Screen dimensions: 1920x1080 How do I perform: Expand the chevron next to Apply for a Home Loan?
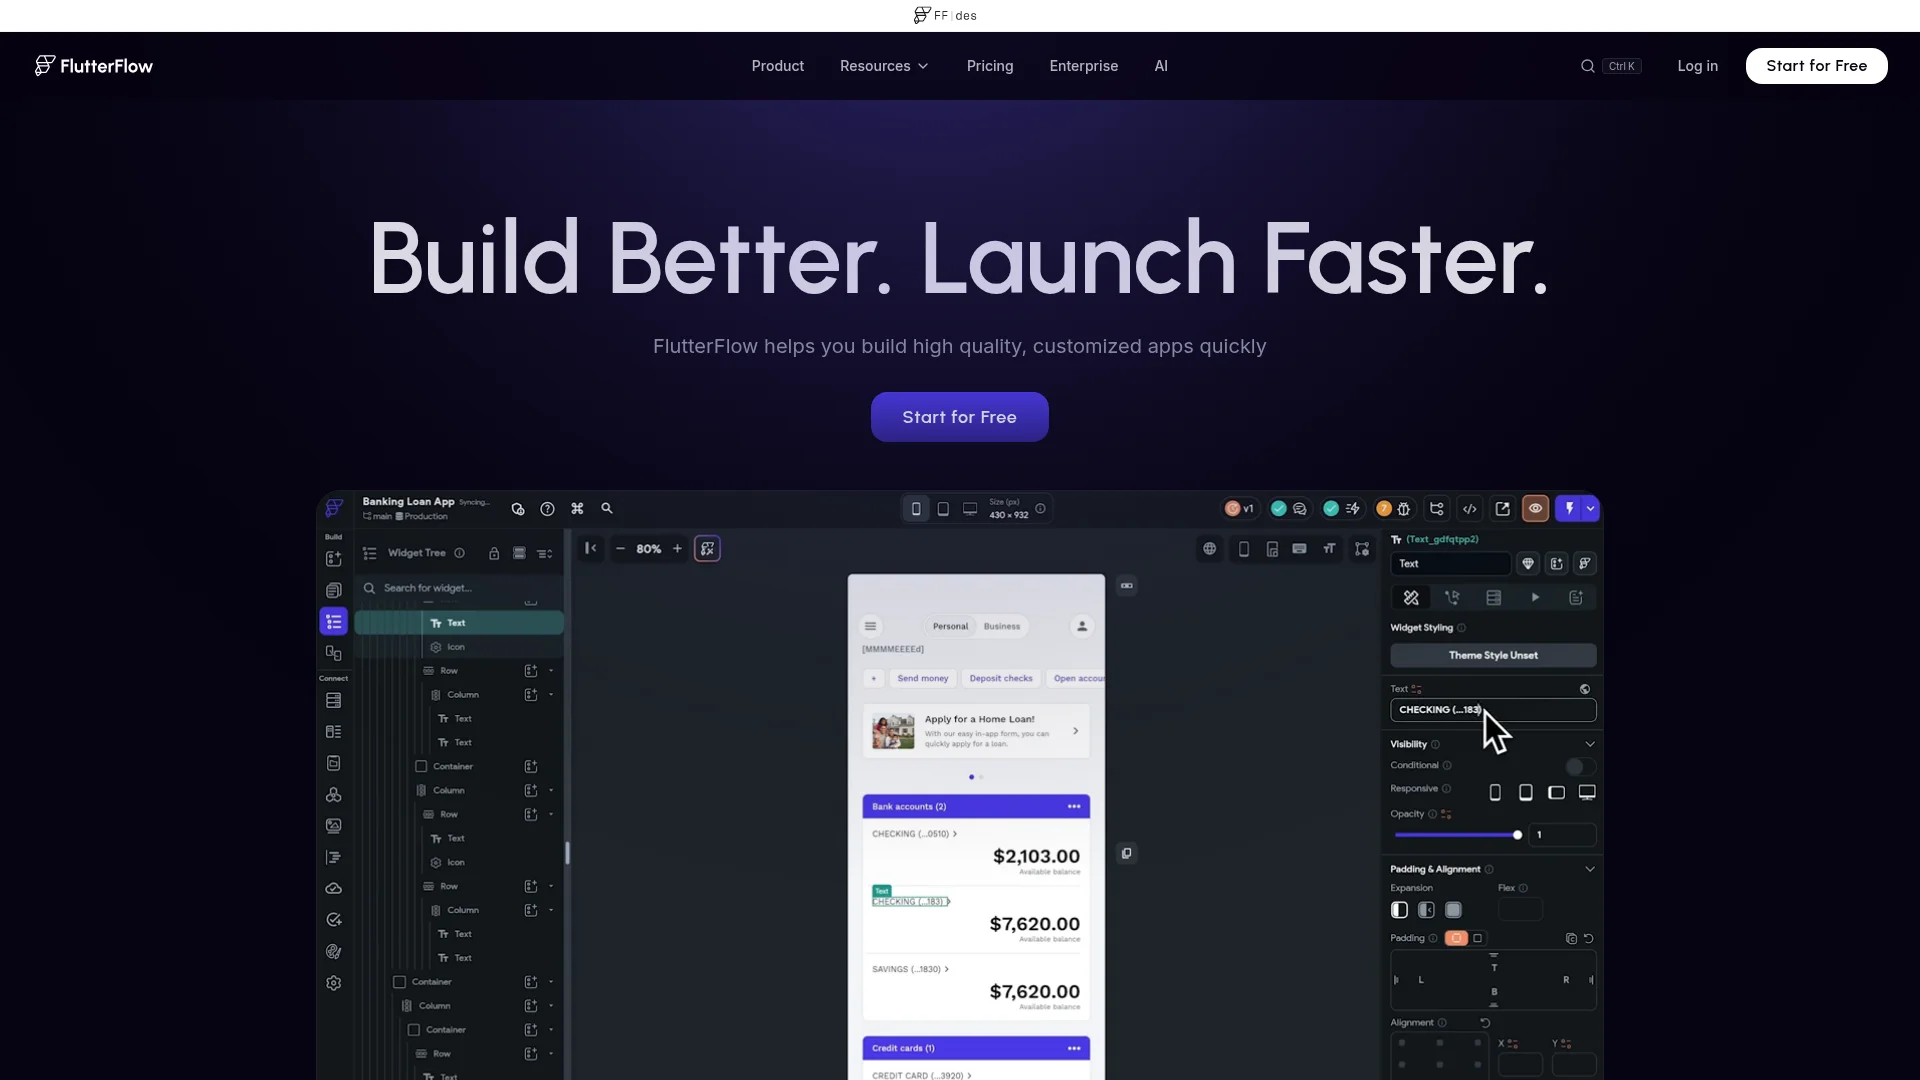(1076, 731)
